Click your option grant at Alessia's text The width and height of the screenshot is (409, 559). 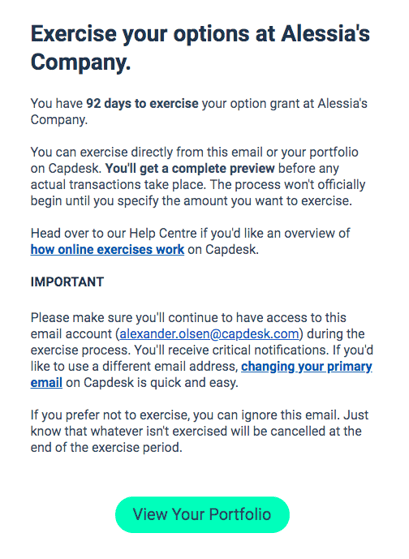click(285, 103)
